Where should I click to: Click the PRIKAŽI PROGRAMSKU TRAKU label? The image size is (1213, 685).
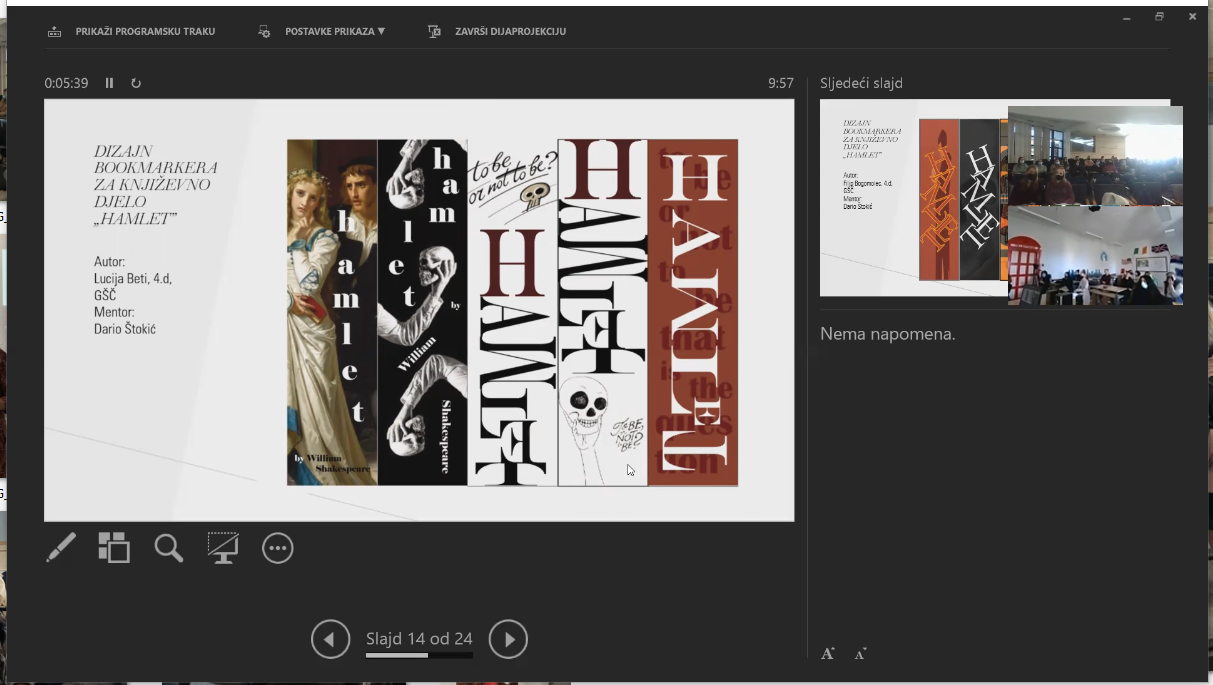145,32
